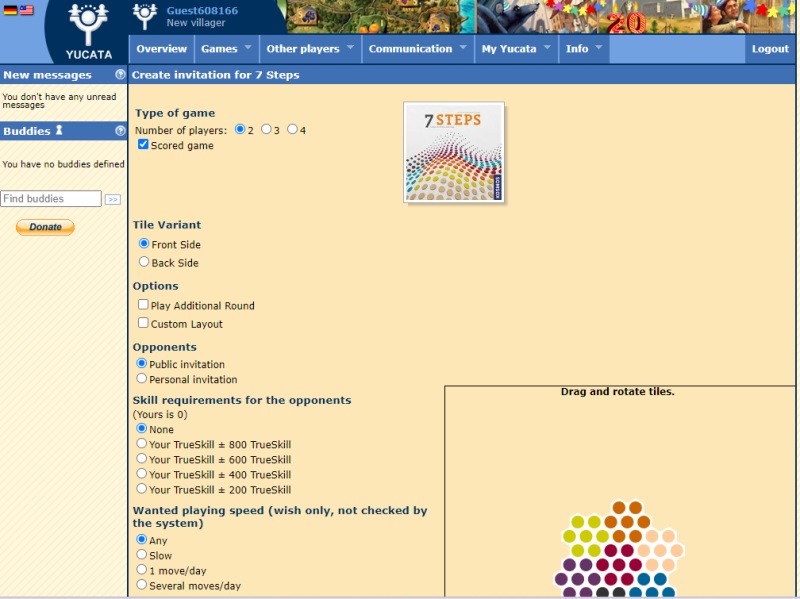This screenshot has height=599, width=800.
Task: Switch to the Overview tab
Action: pos(161,48)
